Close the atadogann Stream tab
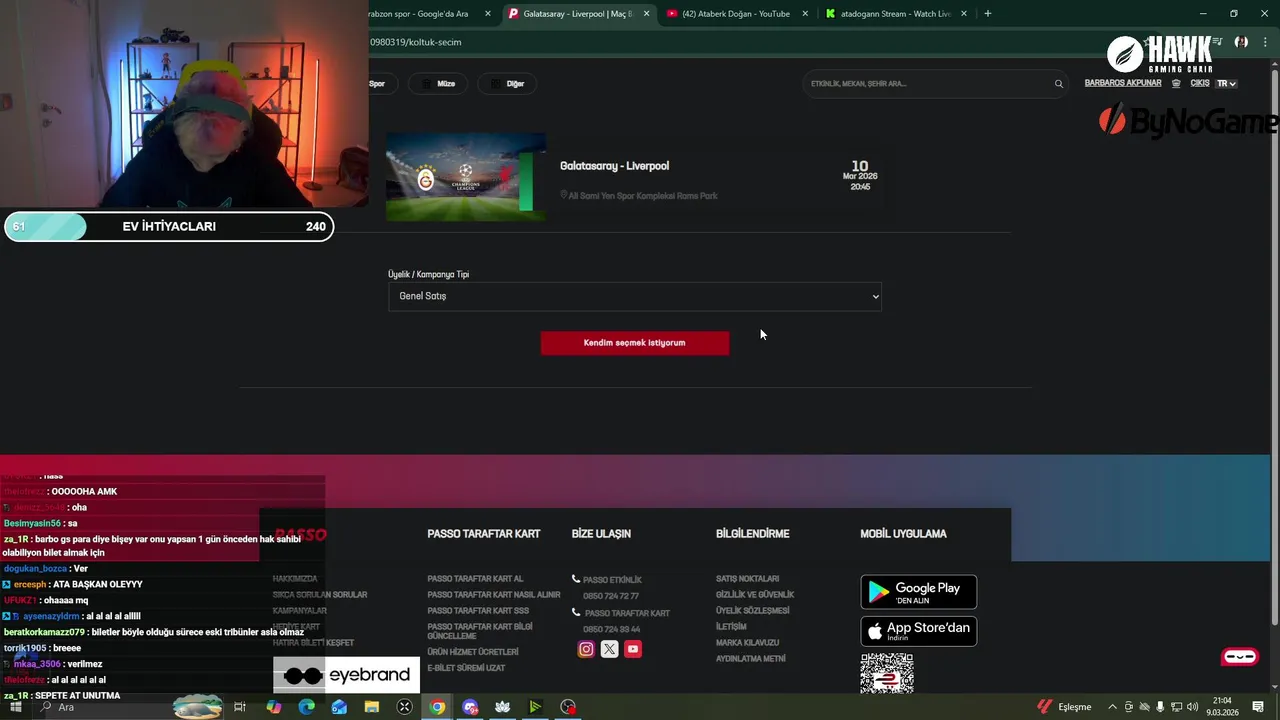Image resolution: width=1280 pixels, height=720 pixels. click(x=964, y=14)
